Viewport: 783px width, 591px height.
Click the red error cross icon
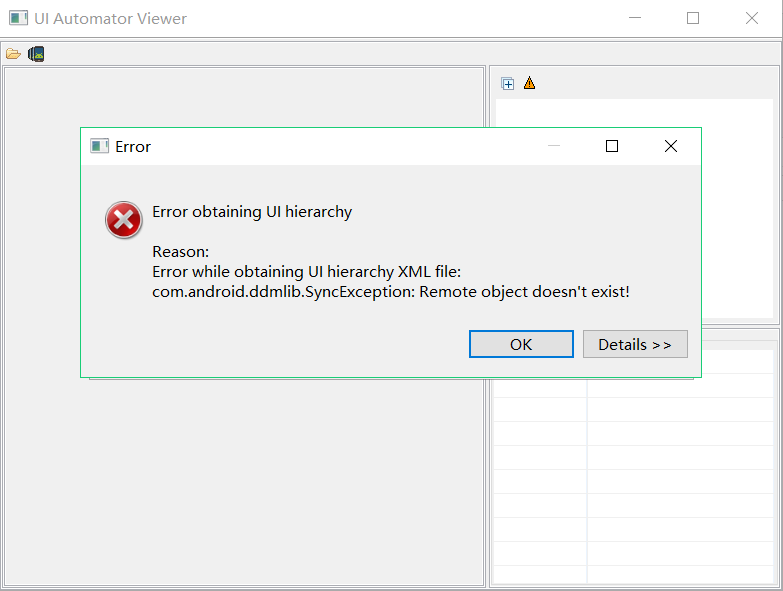pyautogui.click(x=123, y=220)
